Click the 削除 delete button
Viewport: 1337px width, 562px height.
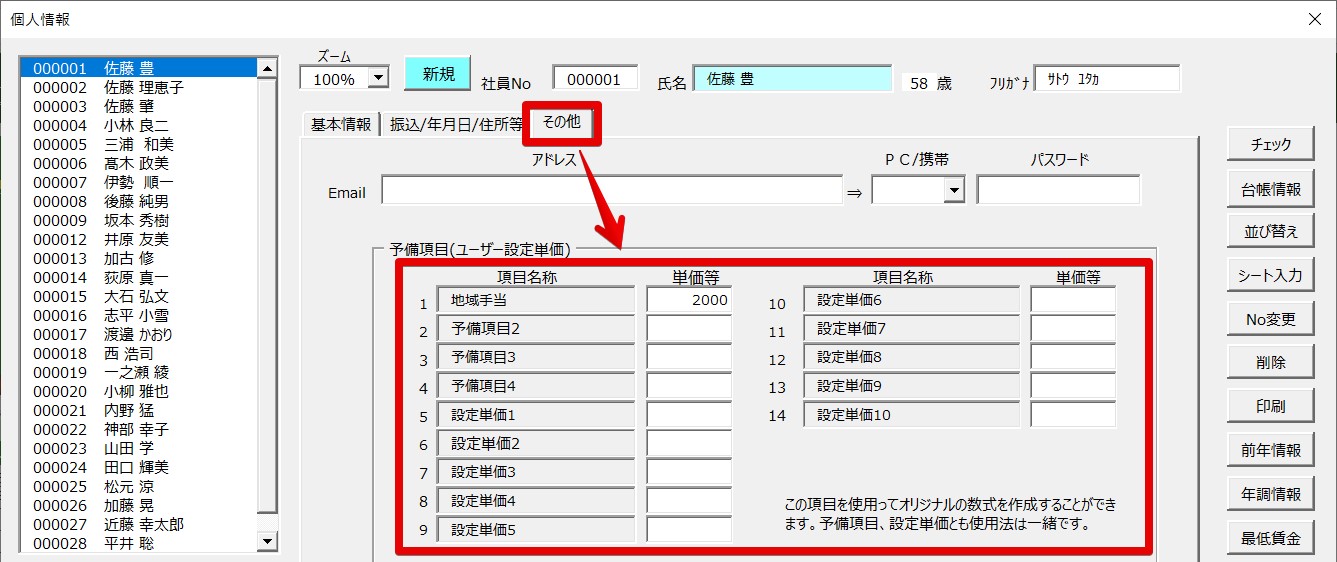[x=1270, y=363]
